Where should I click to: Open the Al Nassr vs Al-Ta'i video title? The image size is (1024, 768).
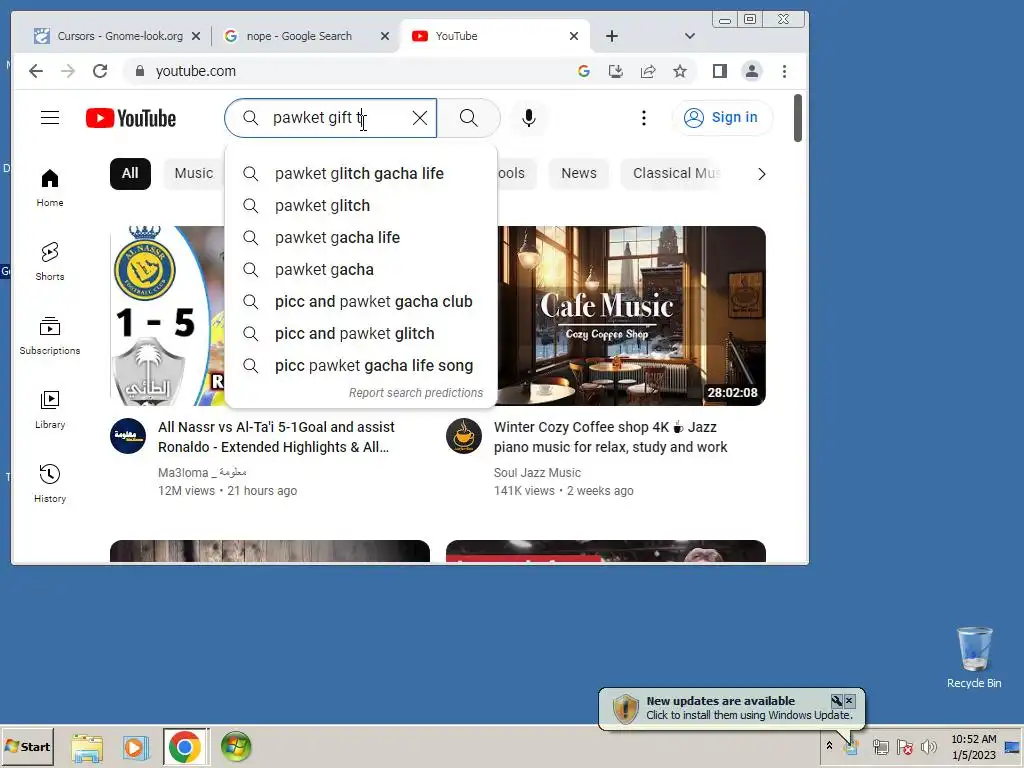(276, 437)
